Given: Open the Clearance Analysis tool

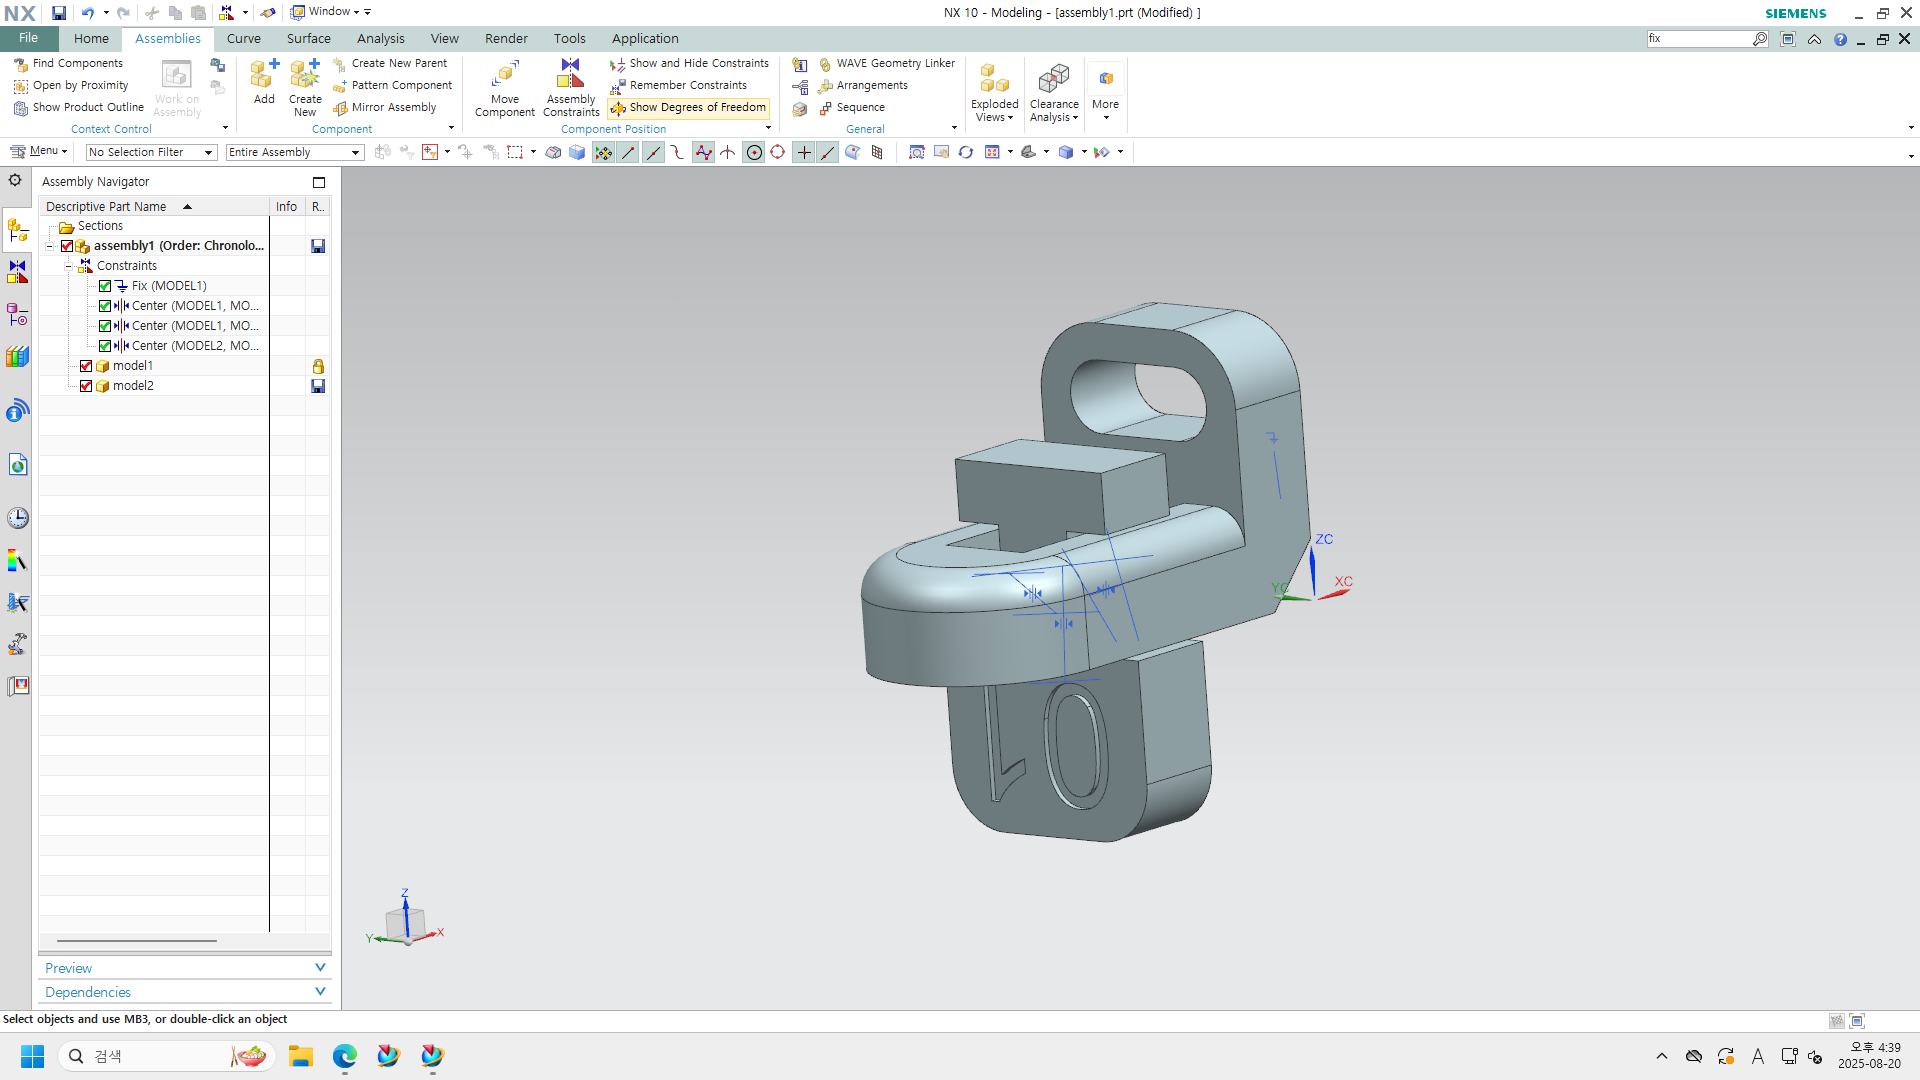Looking at the screenshot, I should click(x=1054, y=80).
